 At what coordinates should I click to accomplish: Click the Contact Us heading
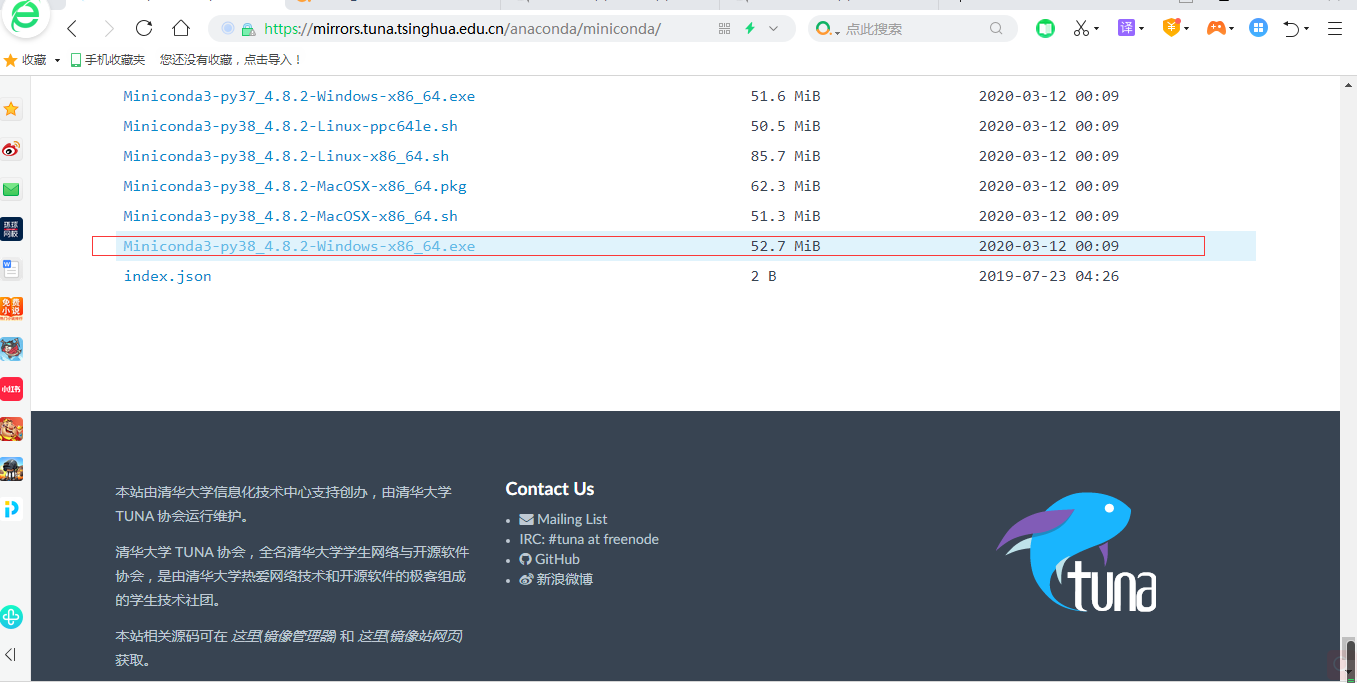click(x=550, y=489)
